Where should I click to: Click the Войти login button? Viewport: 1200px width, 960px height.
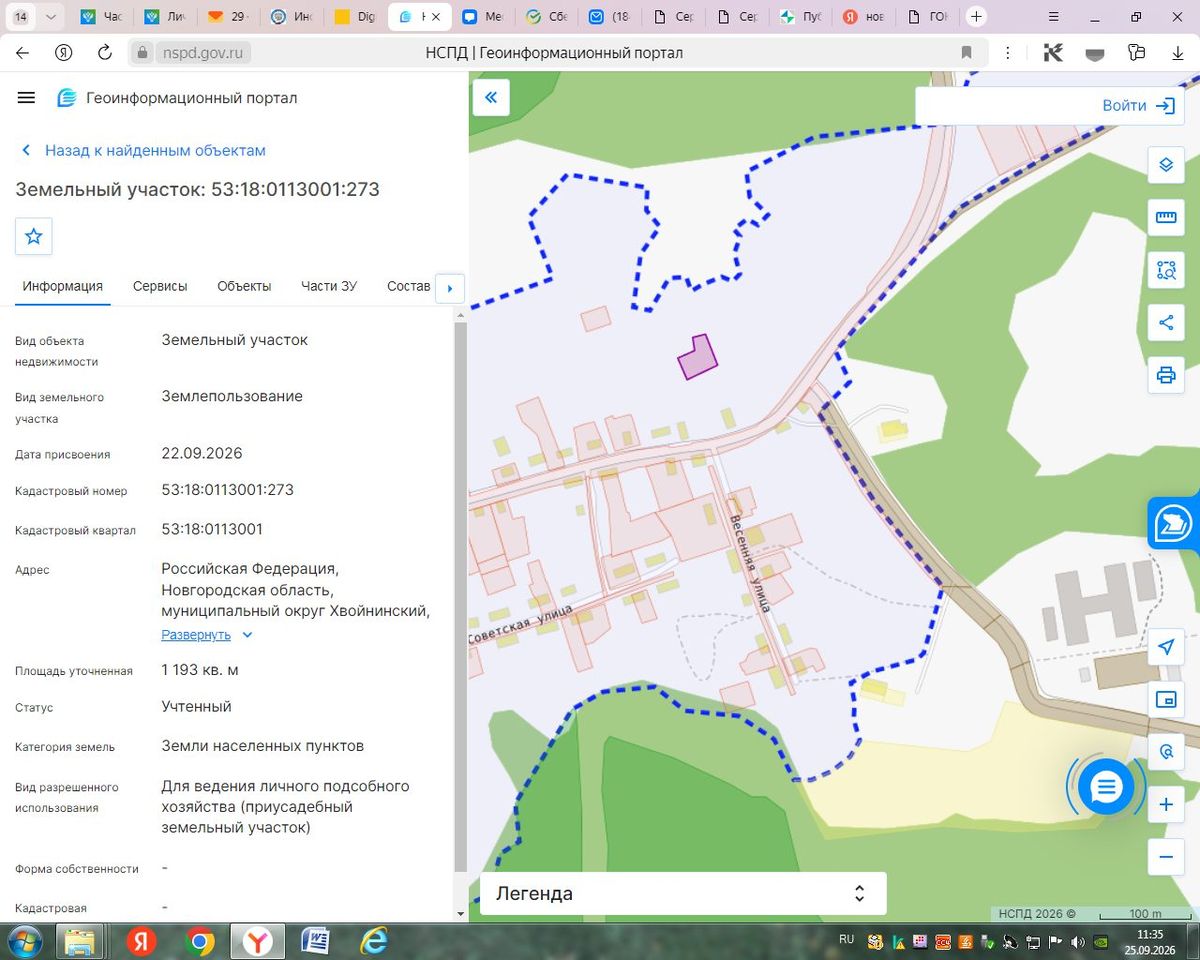pos(1138,105)
